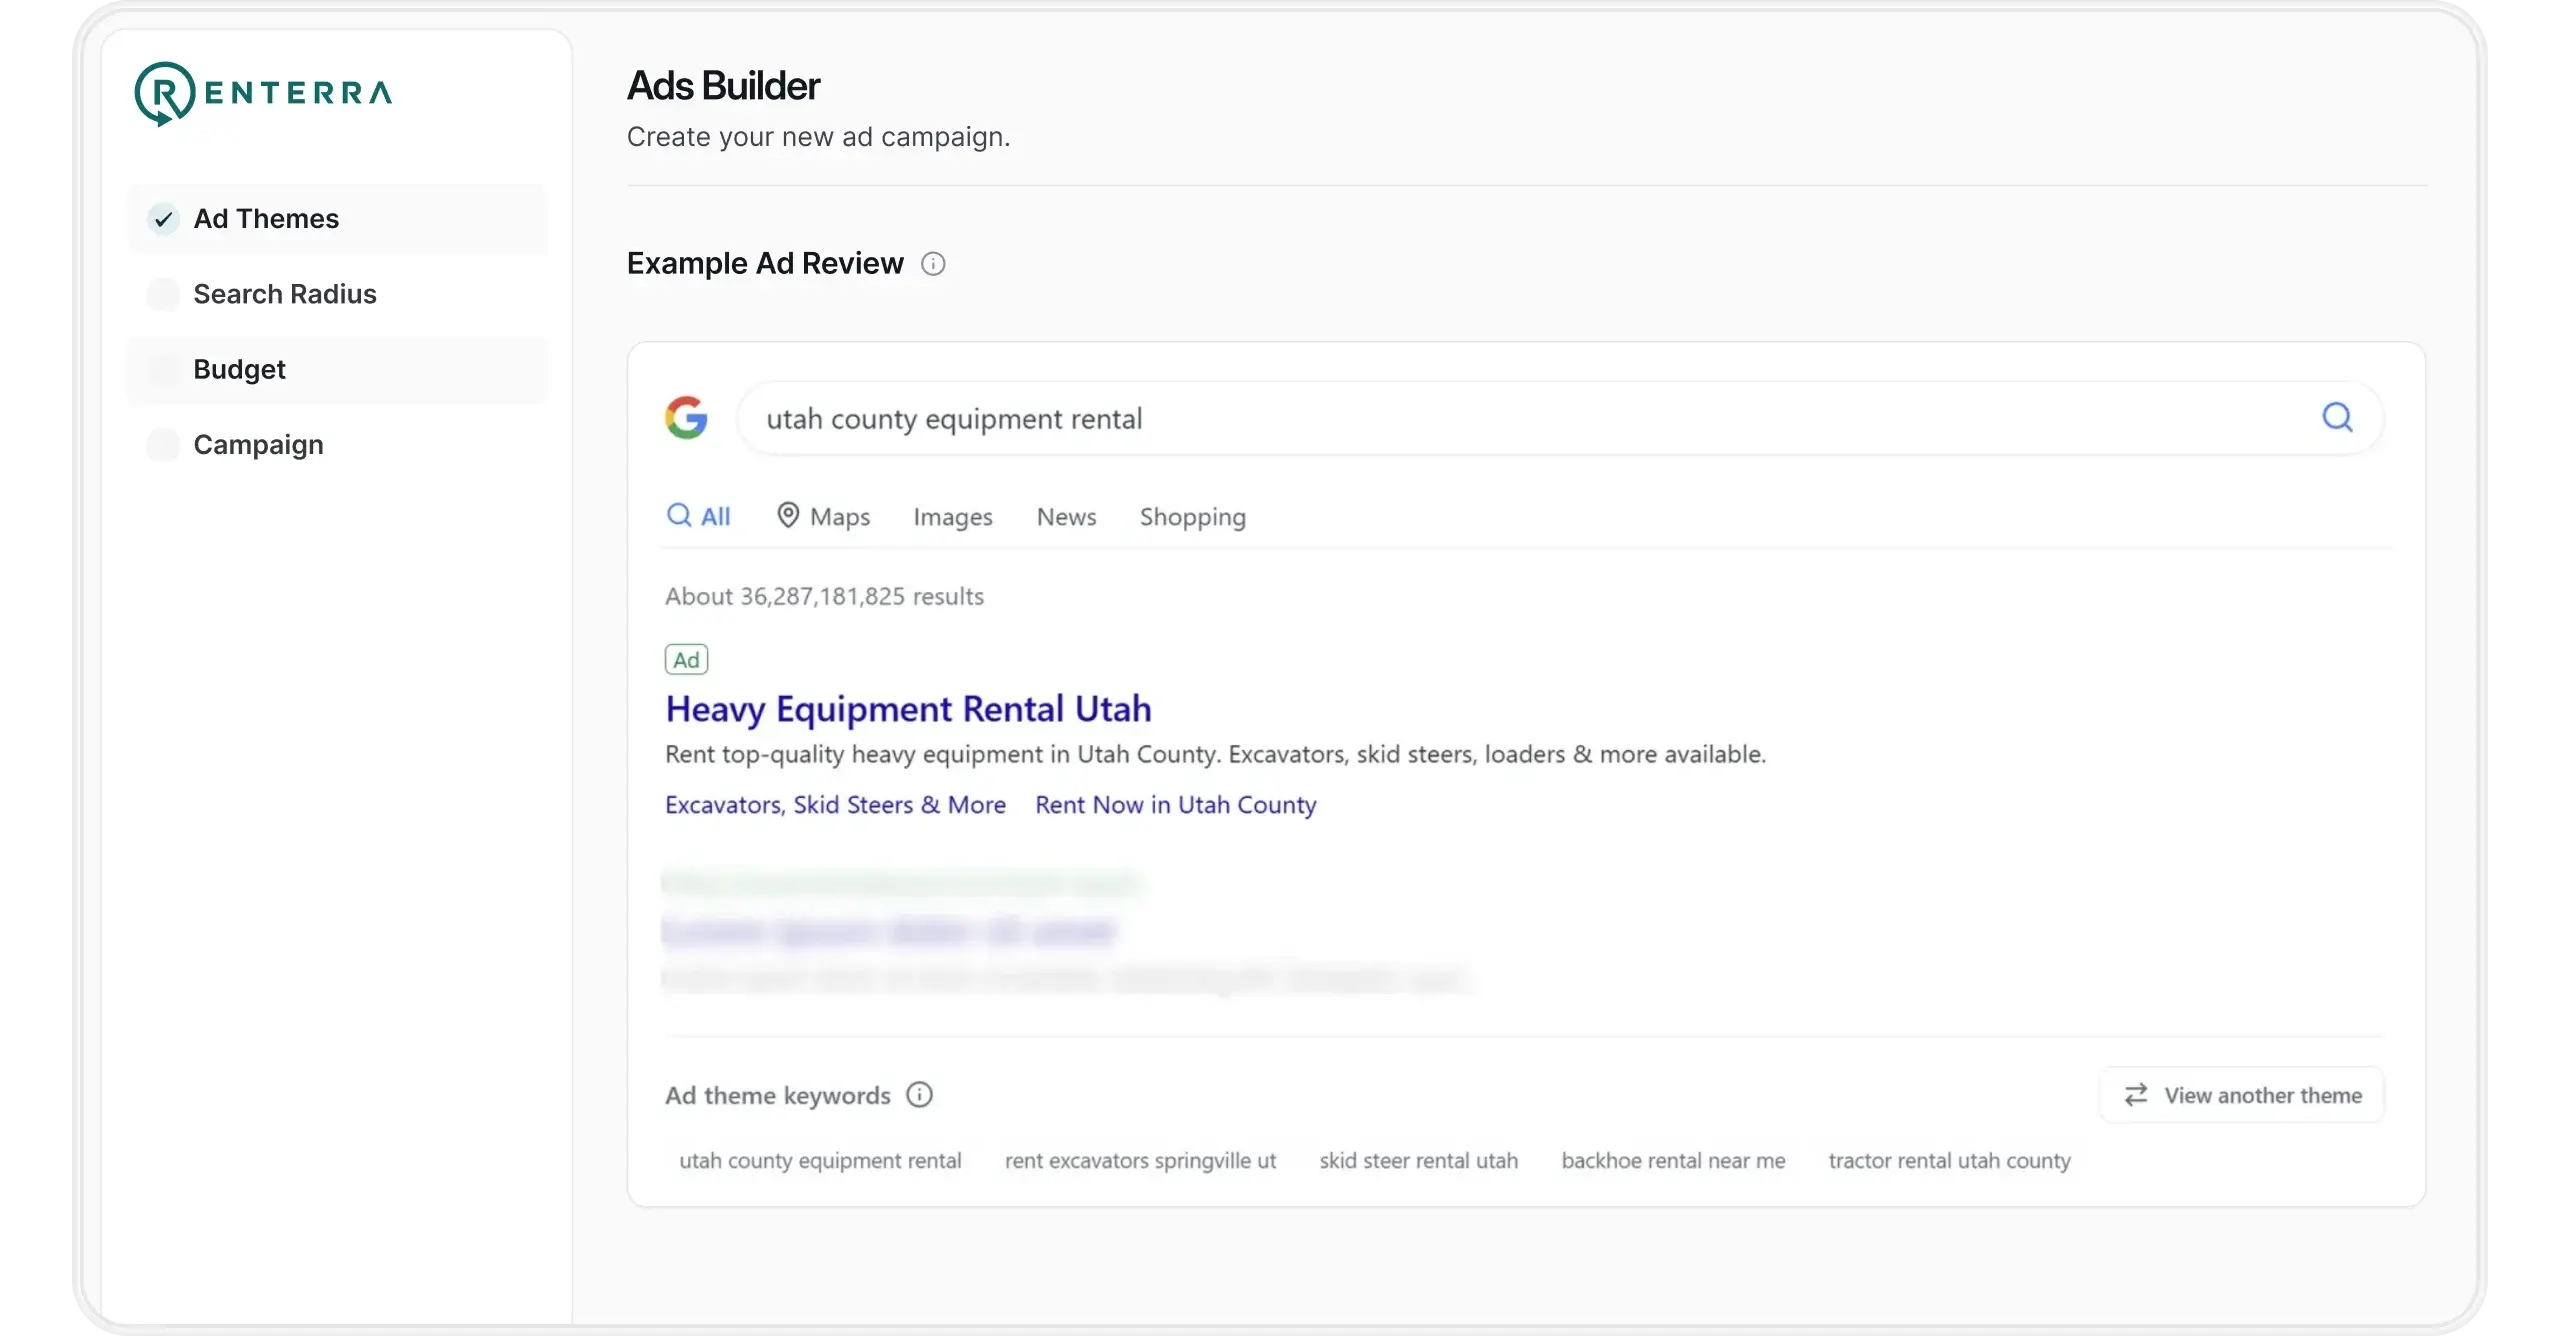Open the Budget step in sidebar
This screenshot has width=2560, height=1336.
click(x=239, y=370)
